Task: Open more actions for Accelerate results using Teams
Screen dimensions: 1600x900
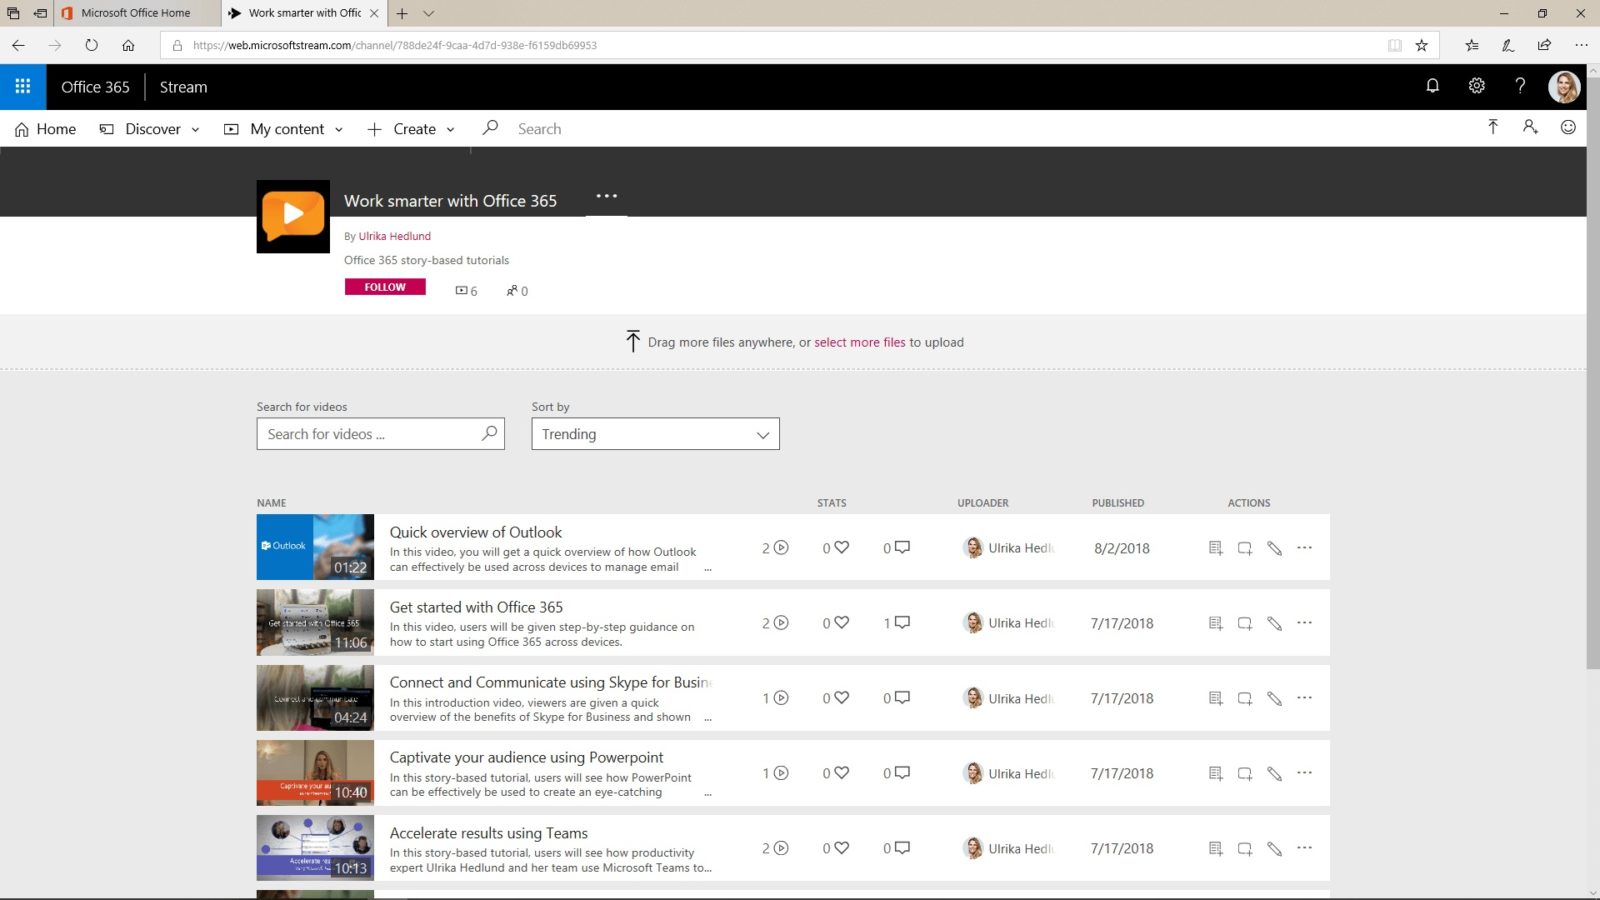Action: pyautogui.click(x=1304, y=848)
